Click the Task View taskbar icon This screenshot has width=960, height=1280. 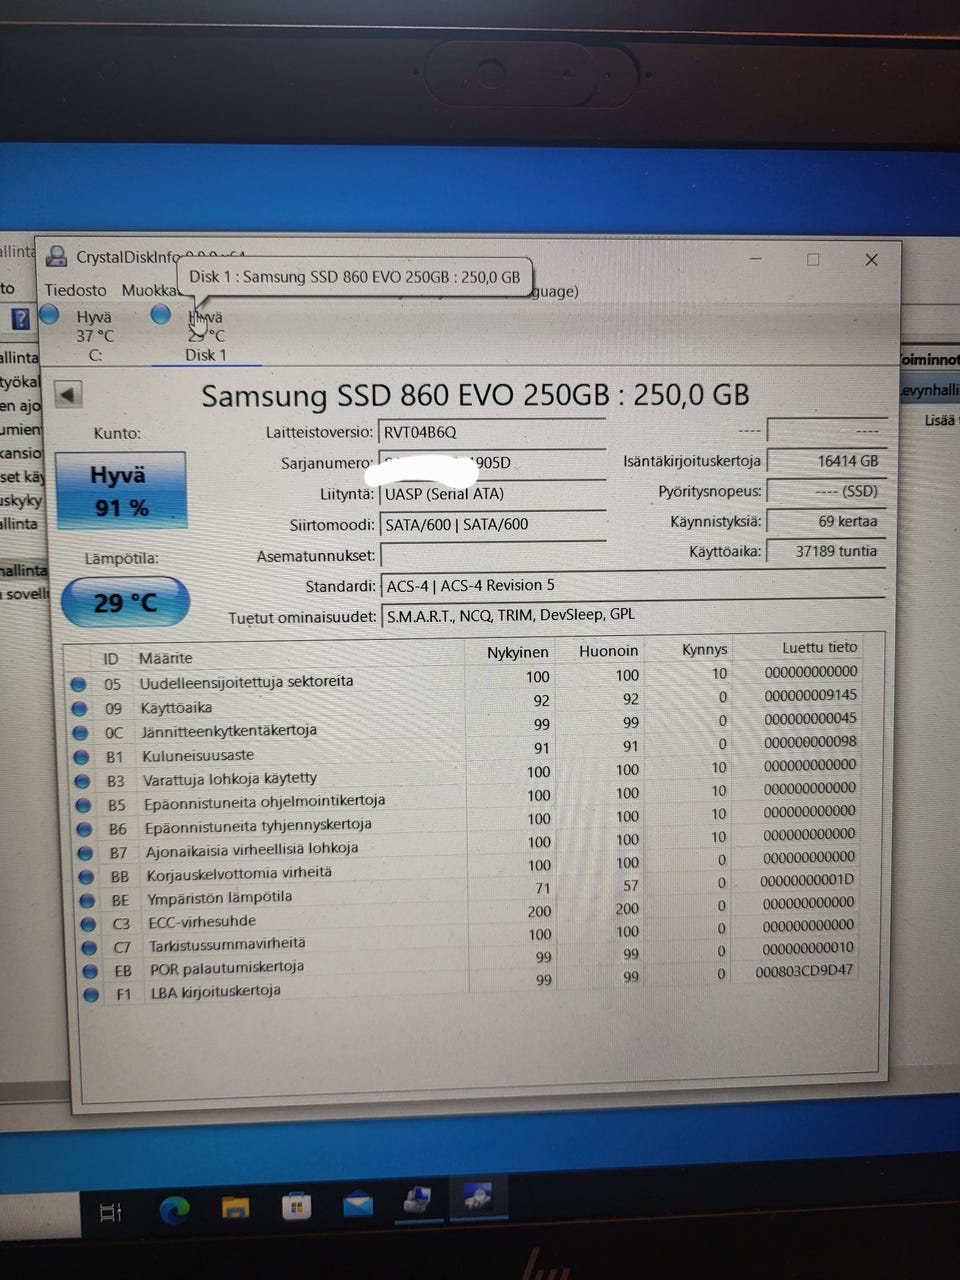click(x=111, y=1212)
